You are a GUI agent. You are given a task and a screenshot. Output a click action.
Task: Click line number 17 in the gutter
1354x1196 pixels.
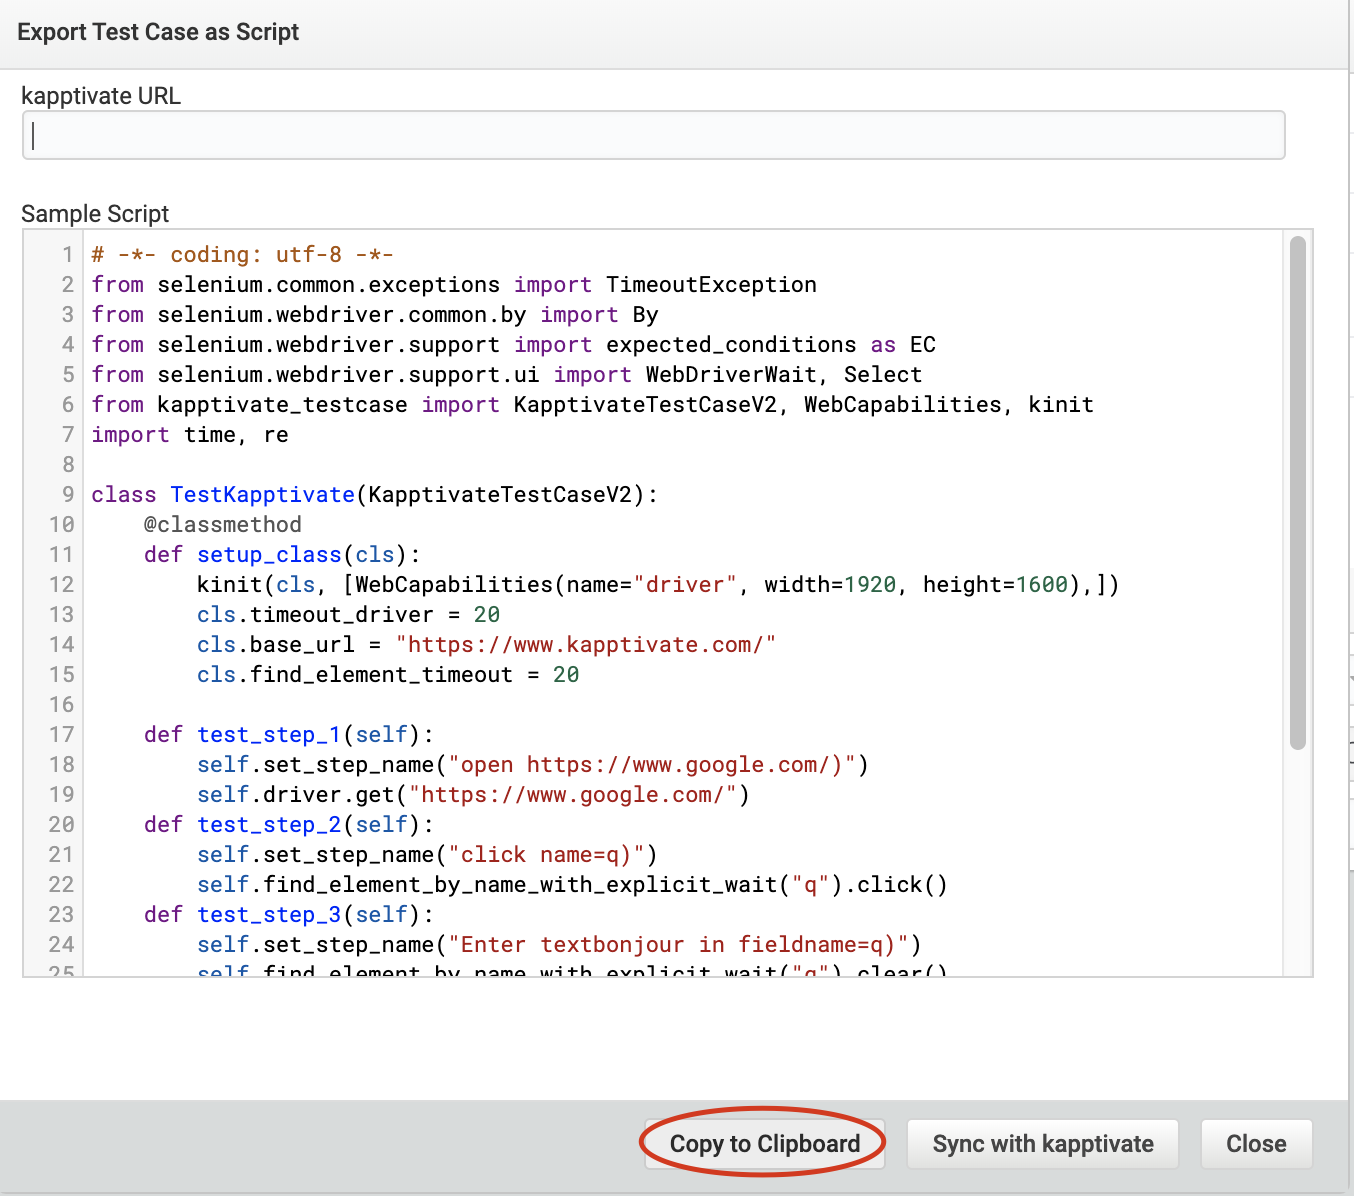[x=62, y=735]
